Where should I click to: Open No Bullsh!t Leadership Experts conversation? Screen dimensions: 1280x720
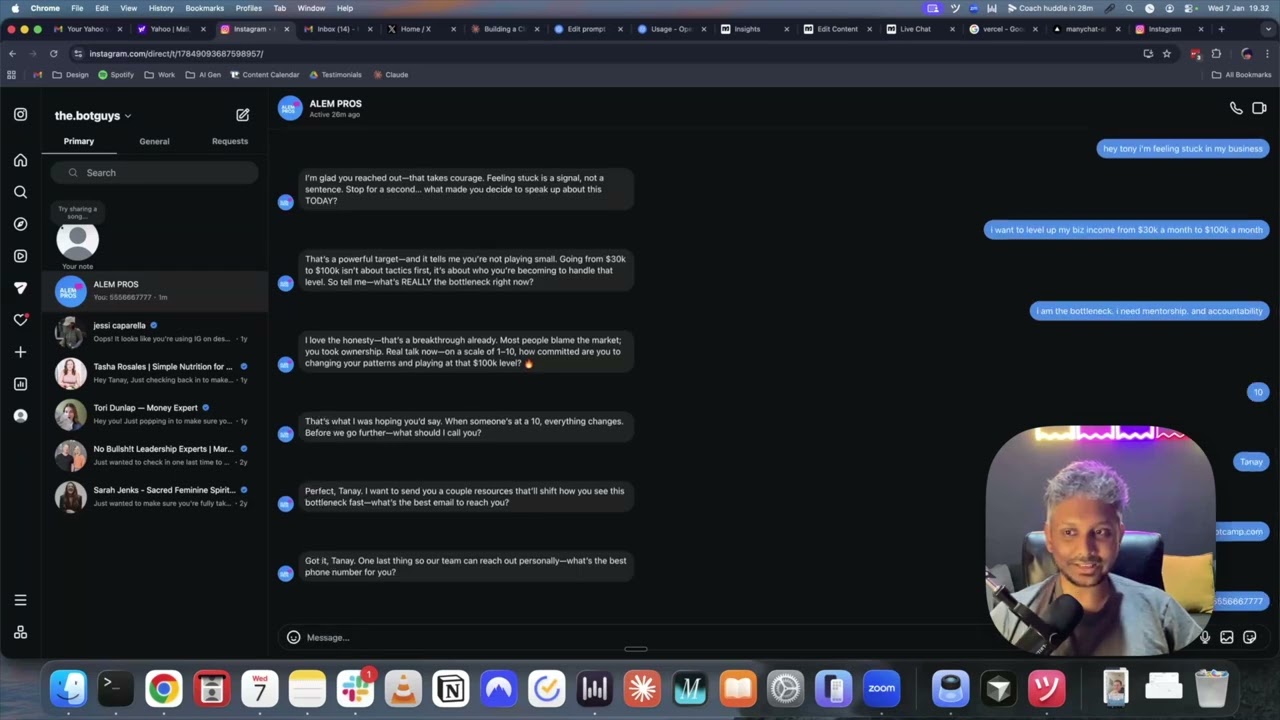(x=155, y=455)
